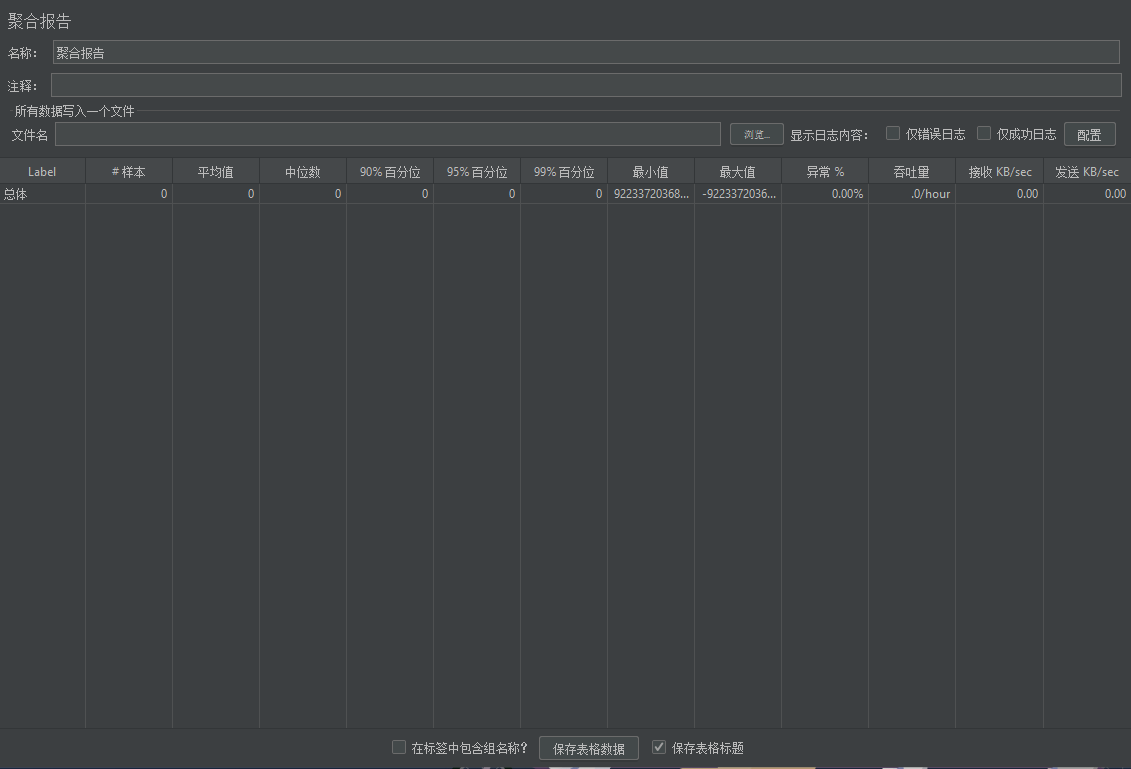Click the 发送 KB/sec column header
Viewport: 1131px width, 769px height.
pos(1087,172)
